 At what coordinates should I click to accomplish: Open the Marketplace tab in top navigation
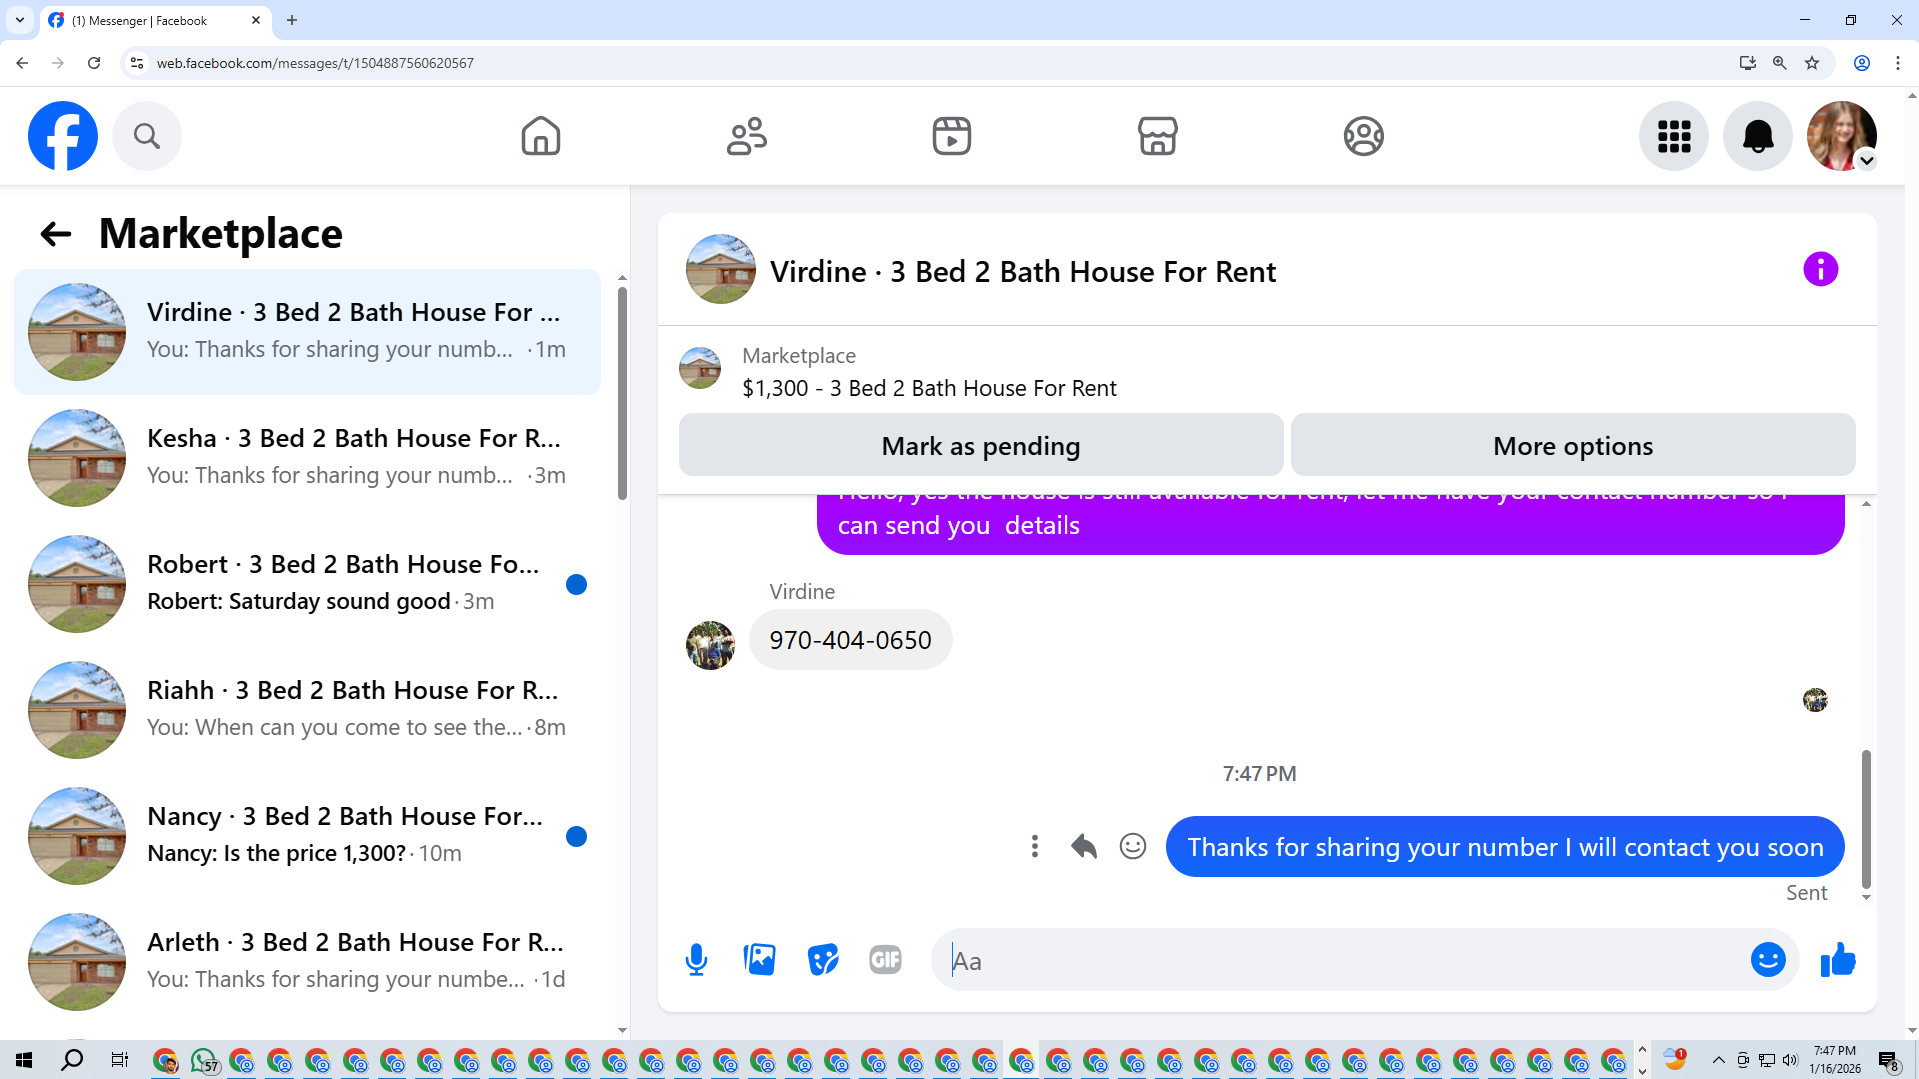point(1158,136)
